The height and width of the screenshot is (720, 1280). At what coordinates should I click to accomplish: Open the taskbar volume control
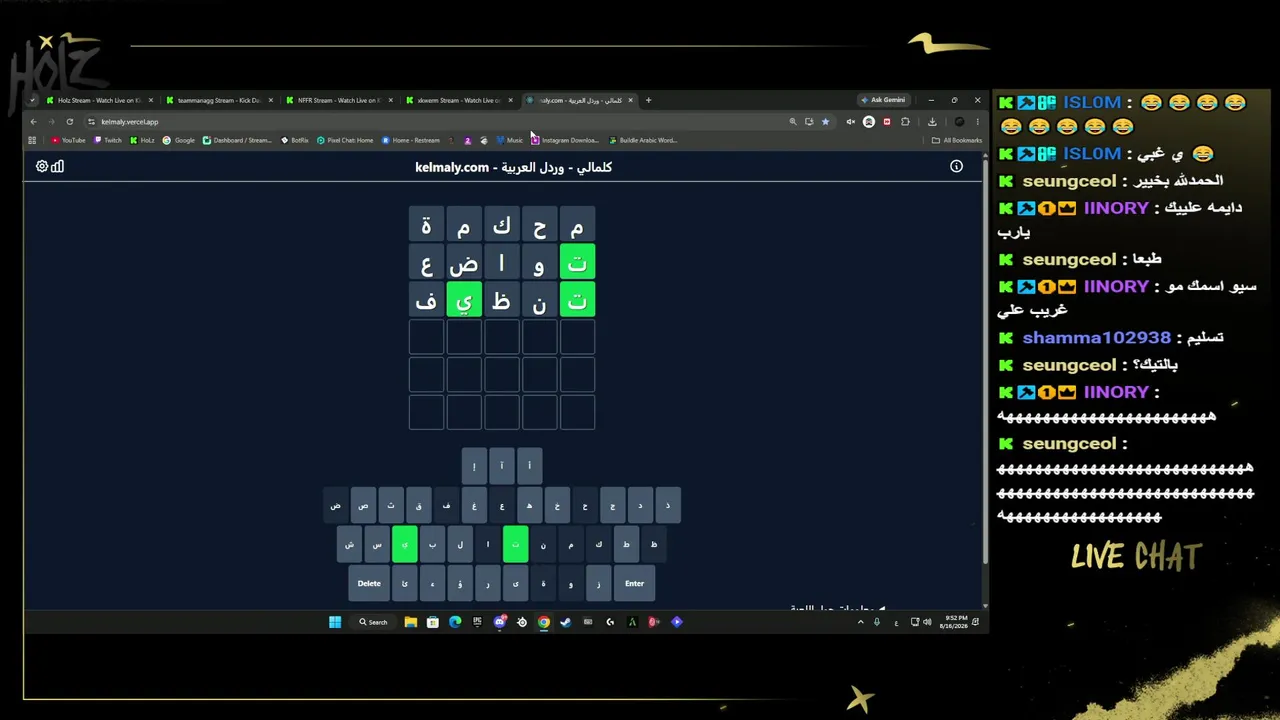click(x=927, y=622)
